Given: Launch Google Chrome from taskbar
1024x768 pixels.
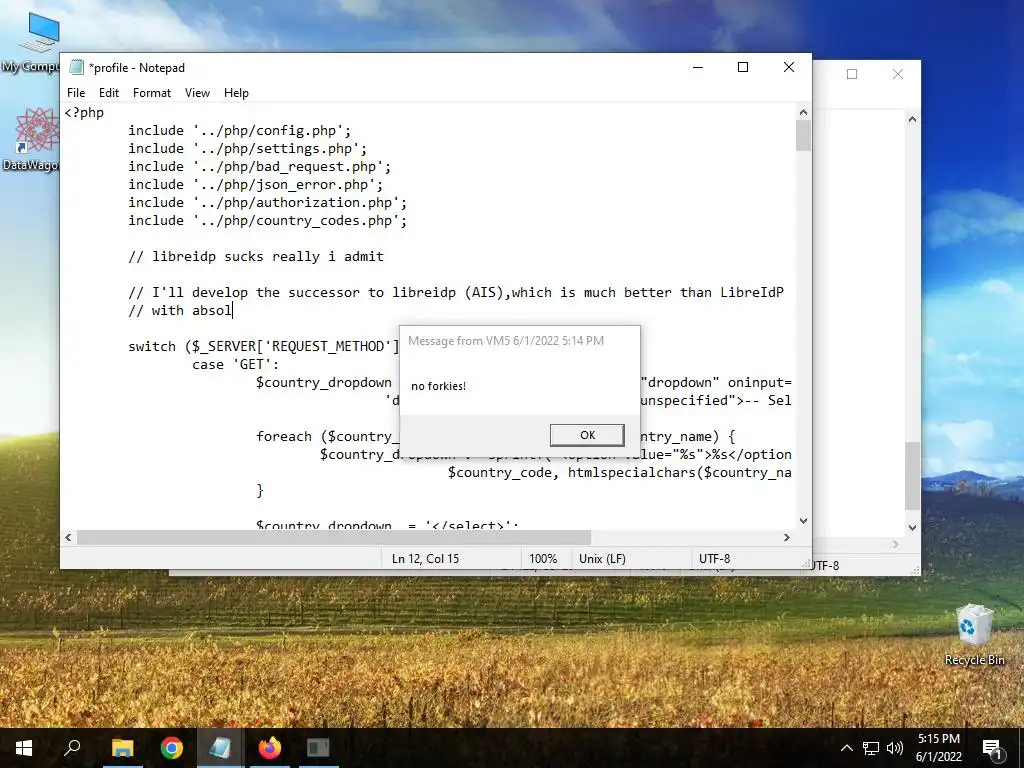Looking at the screenshot, I should coord(171,748).
